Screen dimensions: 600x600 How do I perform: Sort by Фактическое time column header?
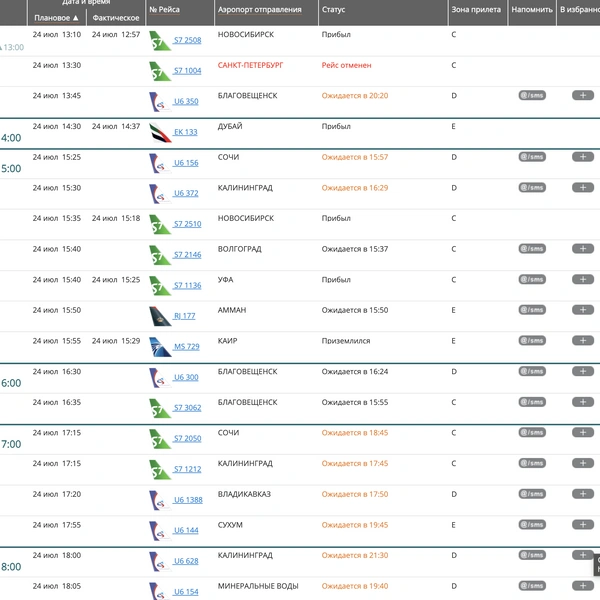pyautogui.click(x=116, y=18)
